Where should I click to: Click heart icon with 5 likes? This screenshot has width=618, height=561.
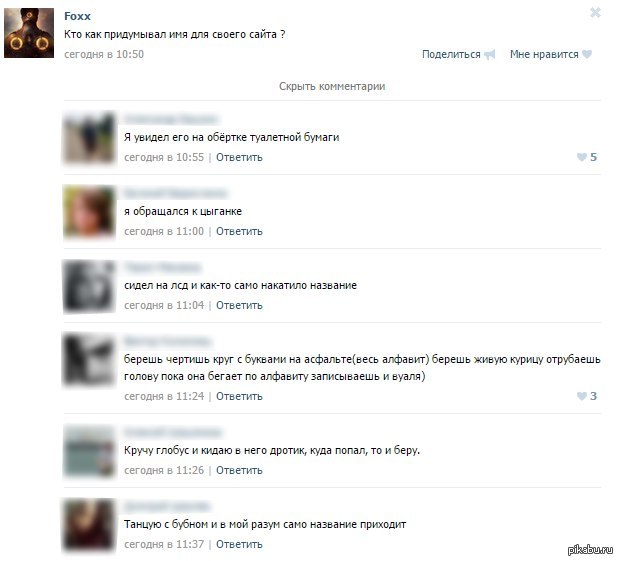click(x=581, y=157)
